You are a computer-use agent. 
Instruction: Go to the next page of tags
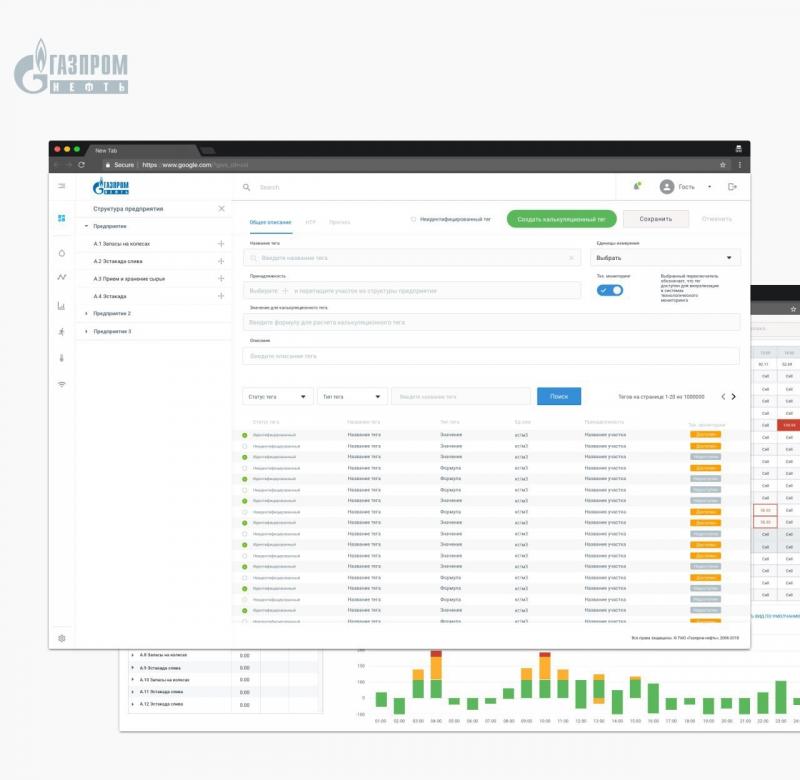click(734, 396)
